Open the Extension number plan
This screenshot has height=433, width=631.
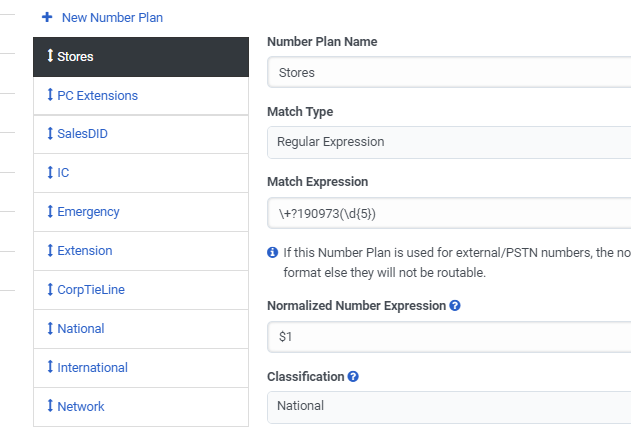pos(85,251)
